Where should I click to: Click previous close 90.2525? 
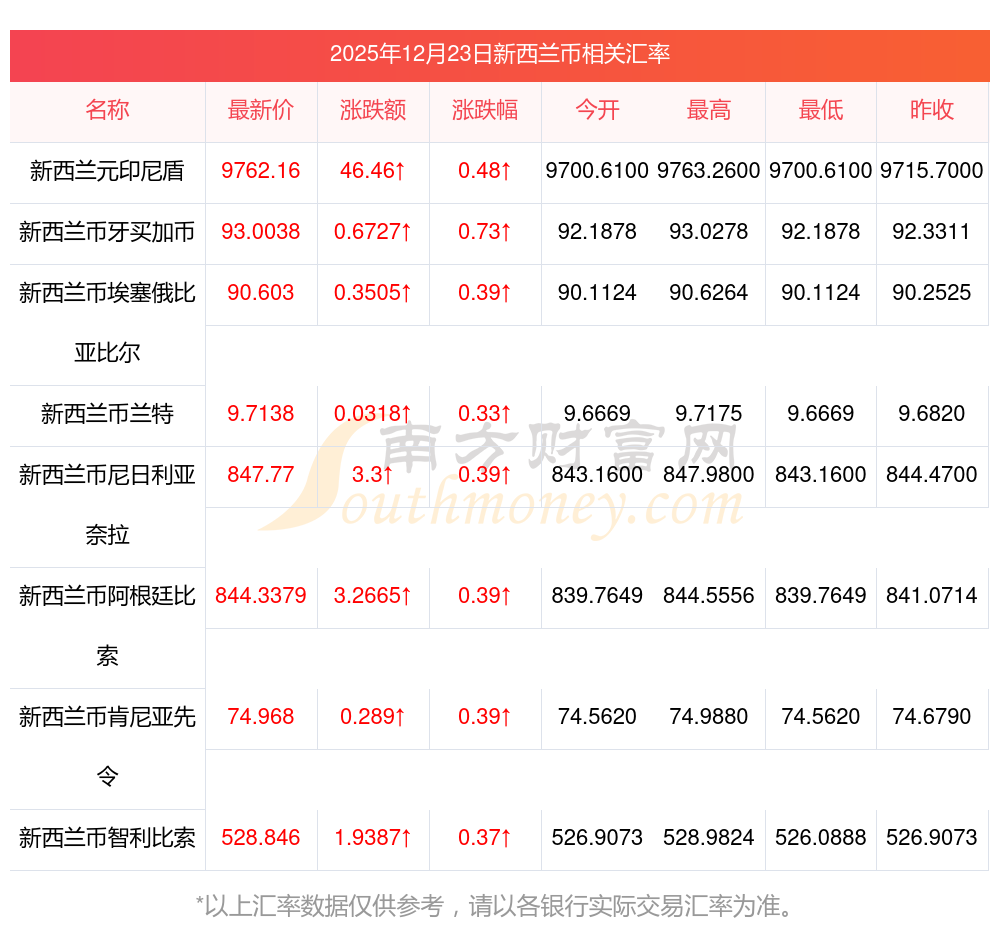[932, 293]
